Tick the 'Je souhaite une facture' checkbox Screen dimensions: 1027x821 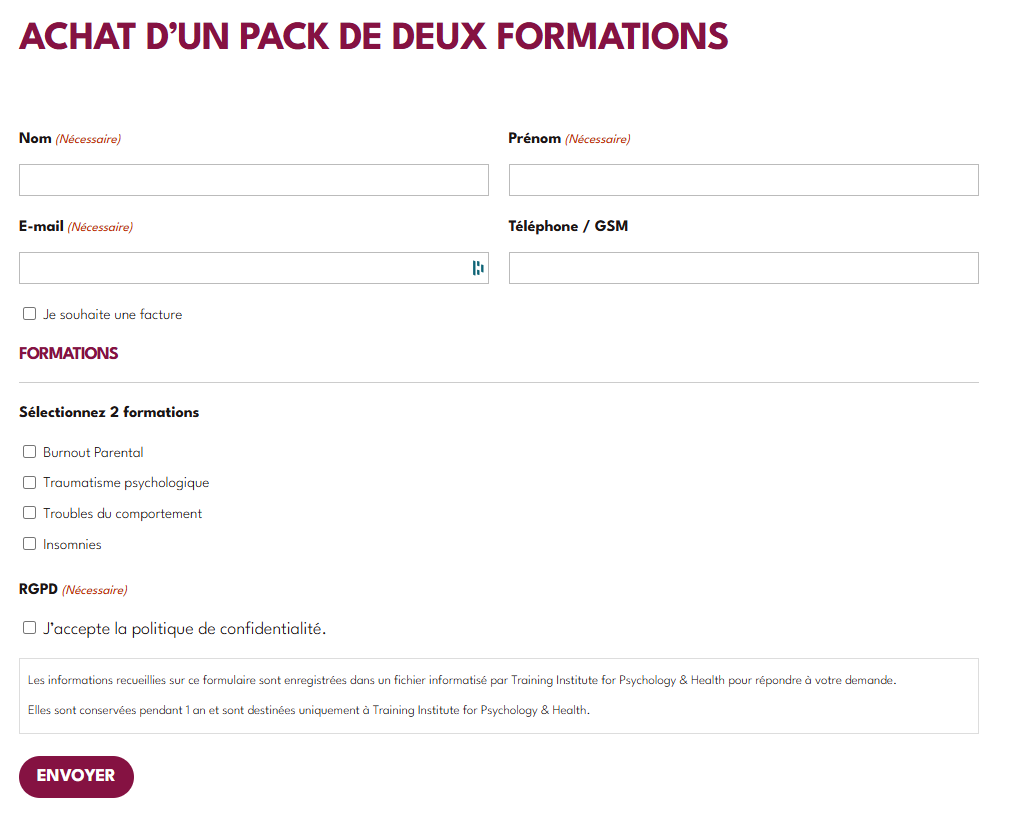click(x=29, y=314)
